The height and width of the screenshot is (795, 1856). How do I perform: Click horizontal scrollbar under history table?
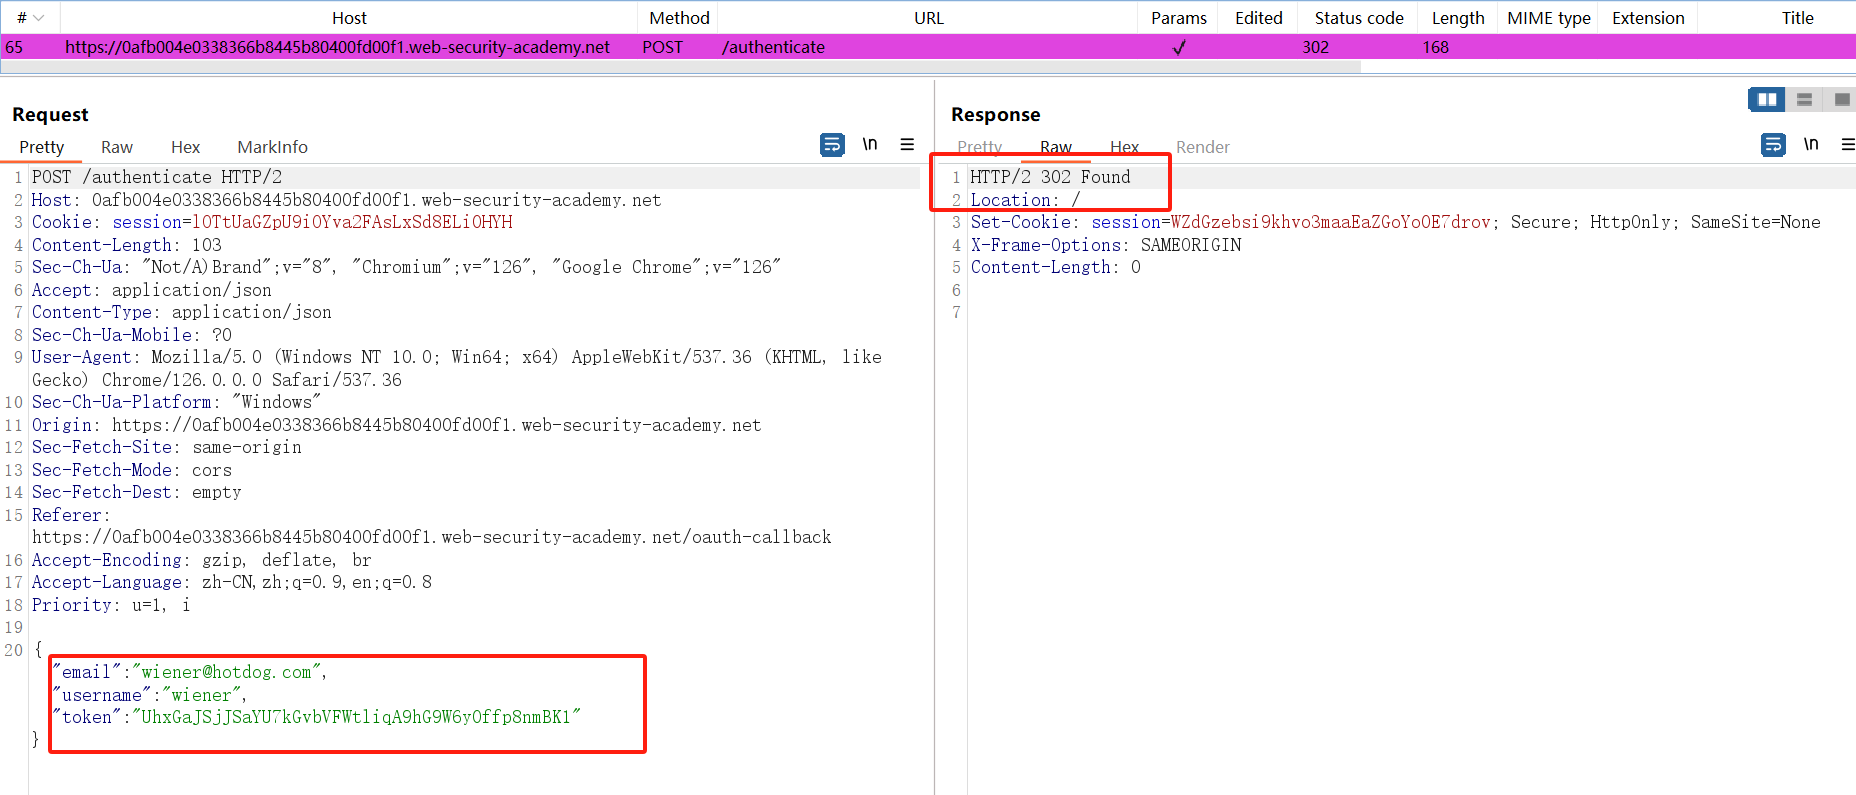point(680,67)
